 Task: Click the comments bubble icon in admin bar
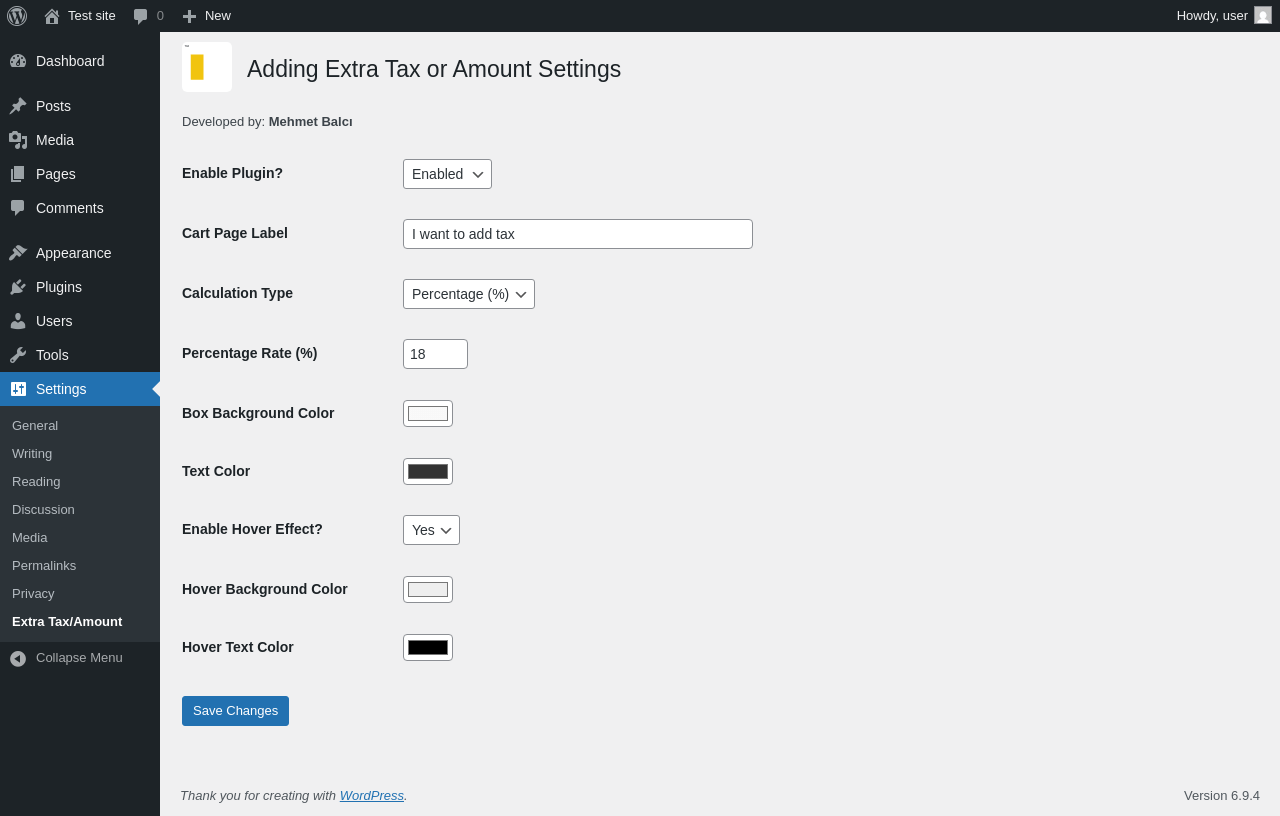click(x=141, y=16)
